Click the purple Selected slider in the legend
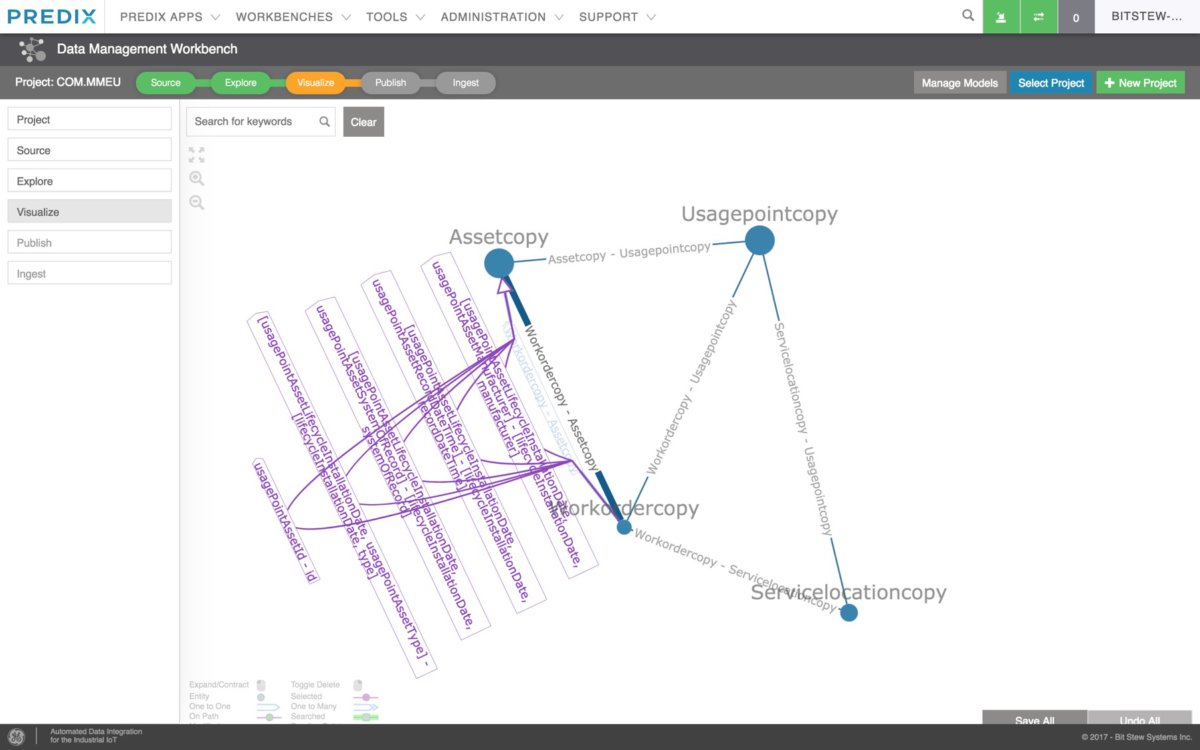The image size is (1200, 750). tap(365, 697)
